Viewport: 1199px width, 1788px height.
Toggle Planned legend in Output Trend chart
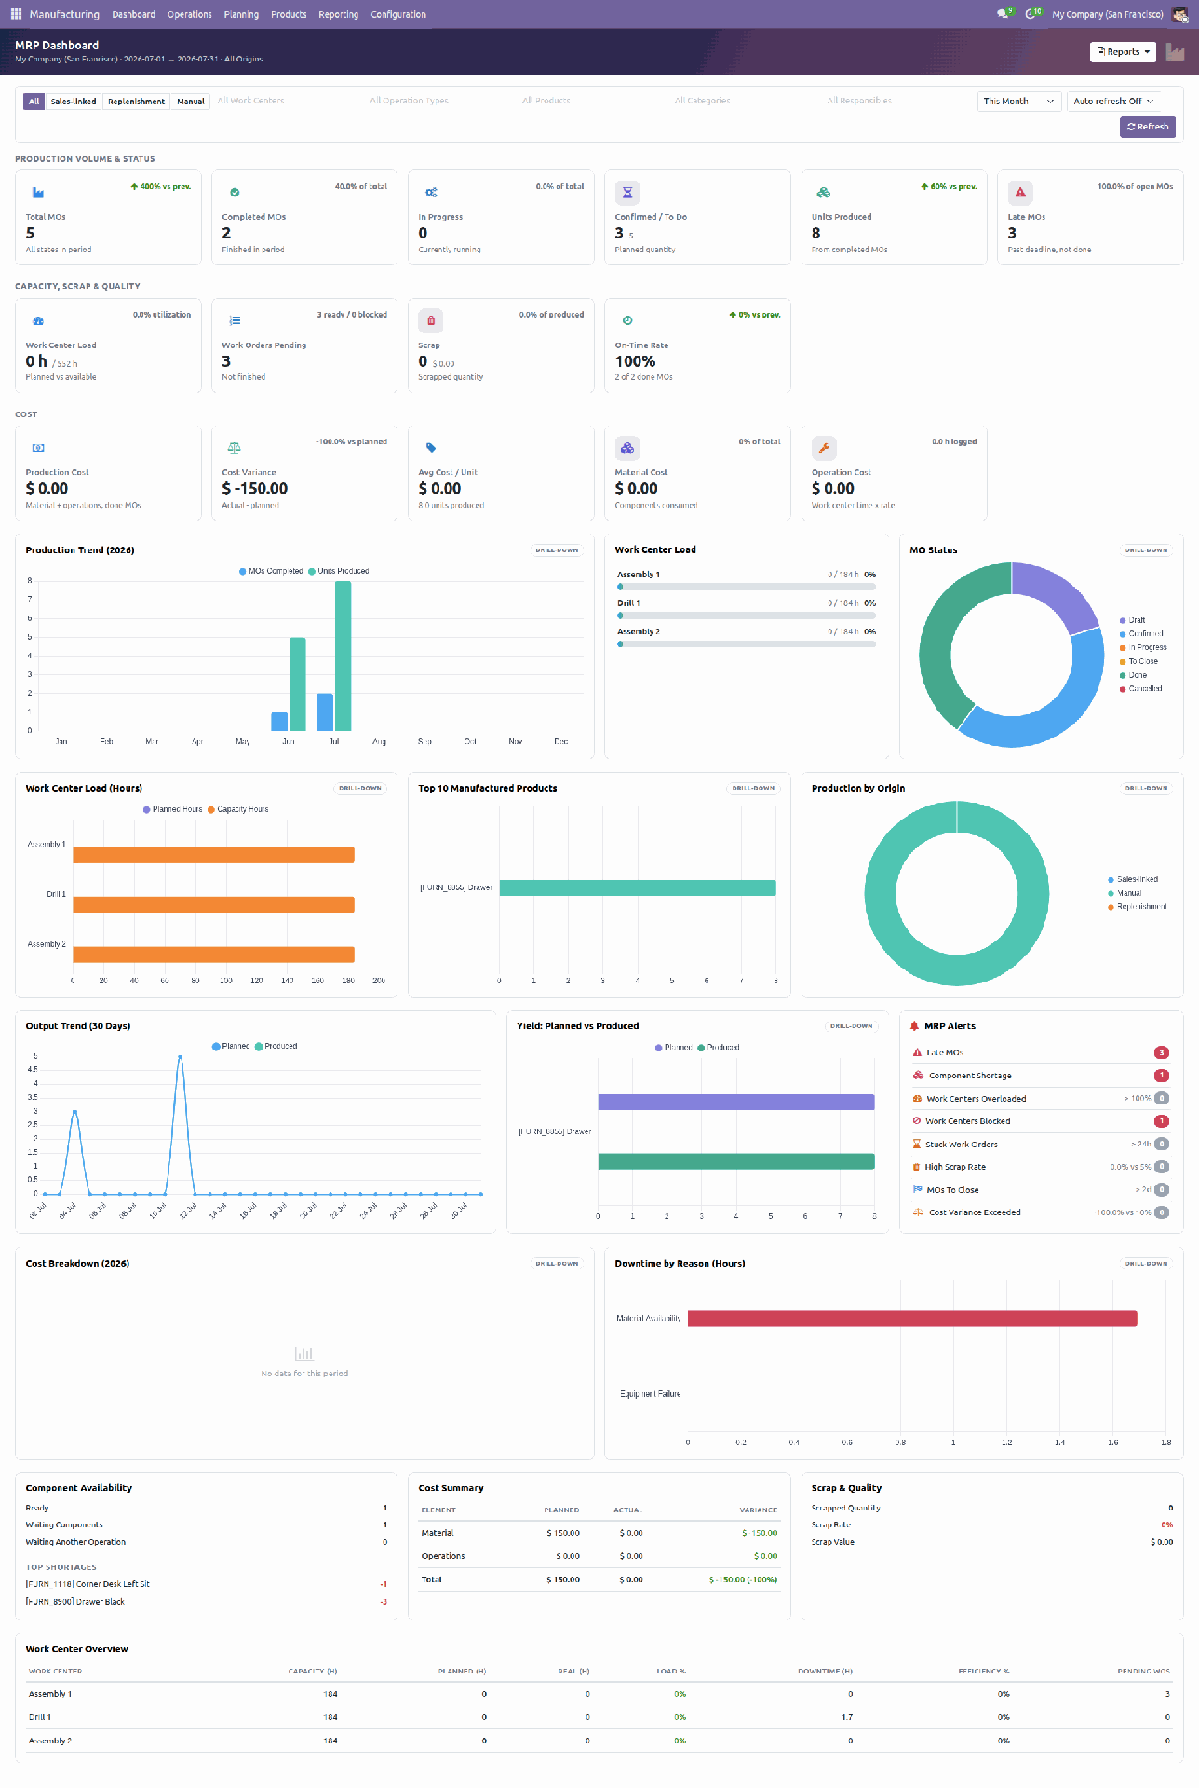pos(231,1046)
